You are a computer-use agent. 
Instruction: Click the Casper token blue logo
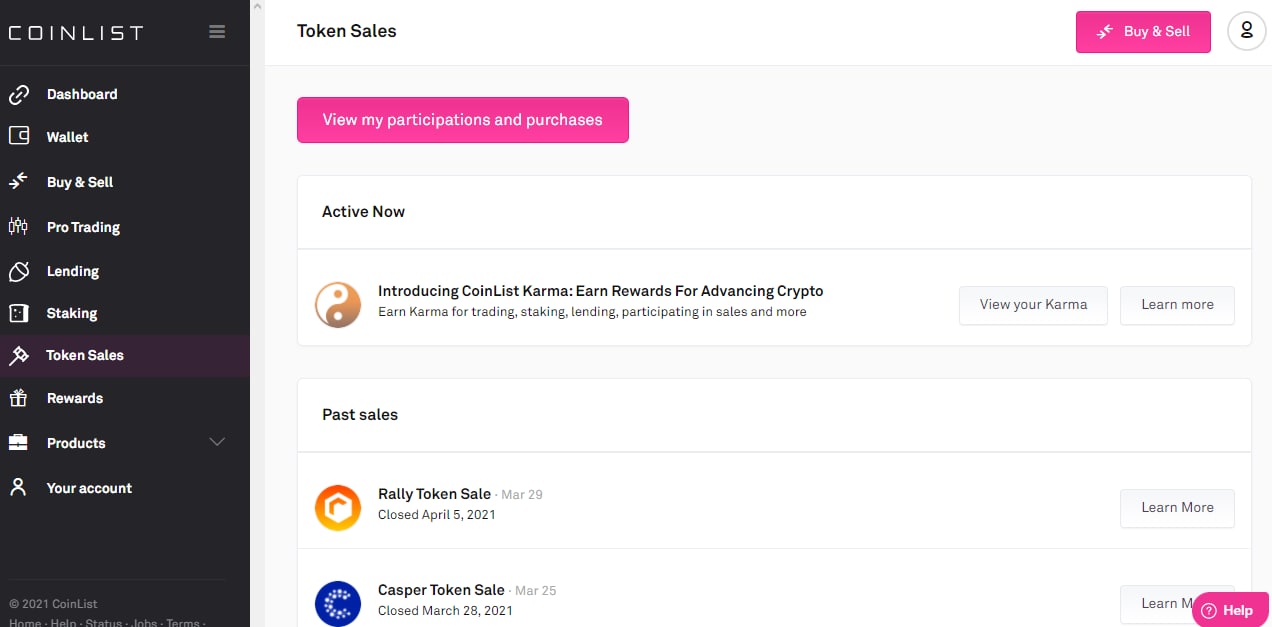pos(338,604)
